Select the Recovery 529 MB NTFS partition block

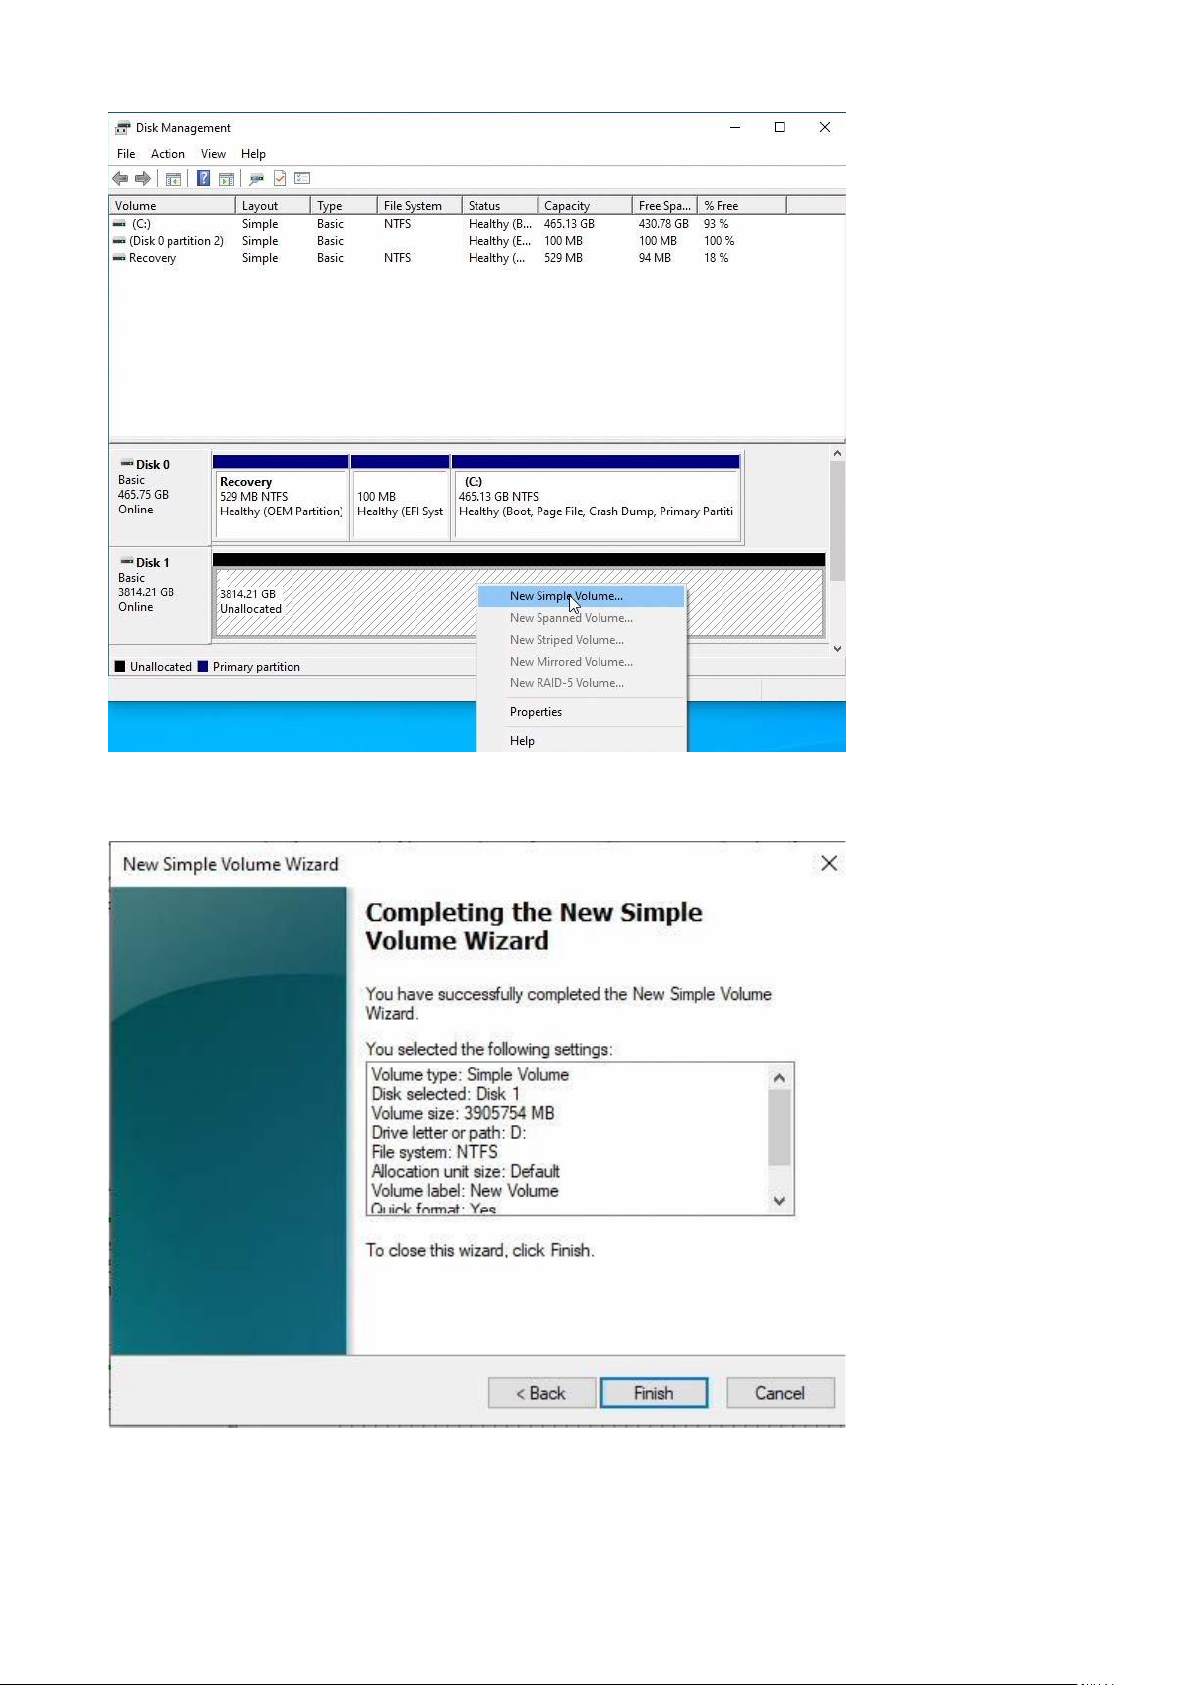[281, 497]
